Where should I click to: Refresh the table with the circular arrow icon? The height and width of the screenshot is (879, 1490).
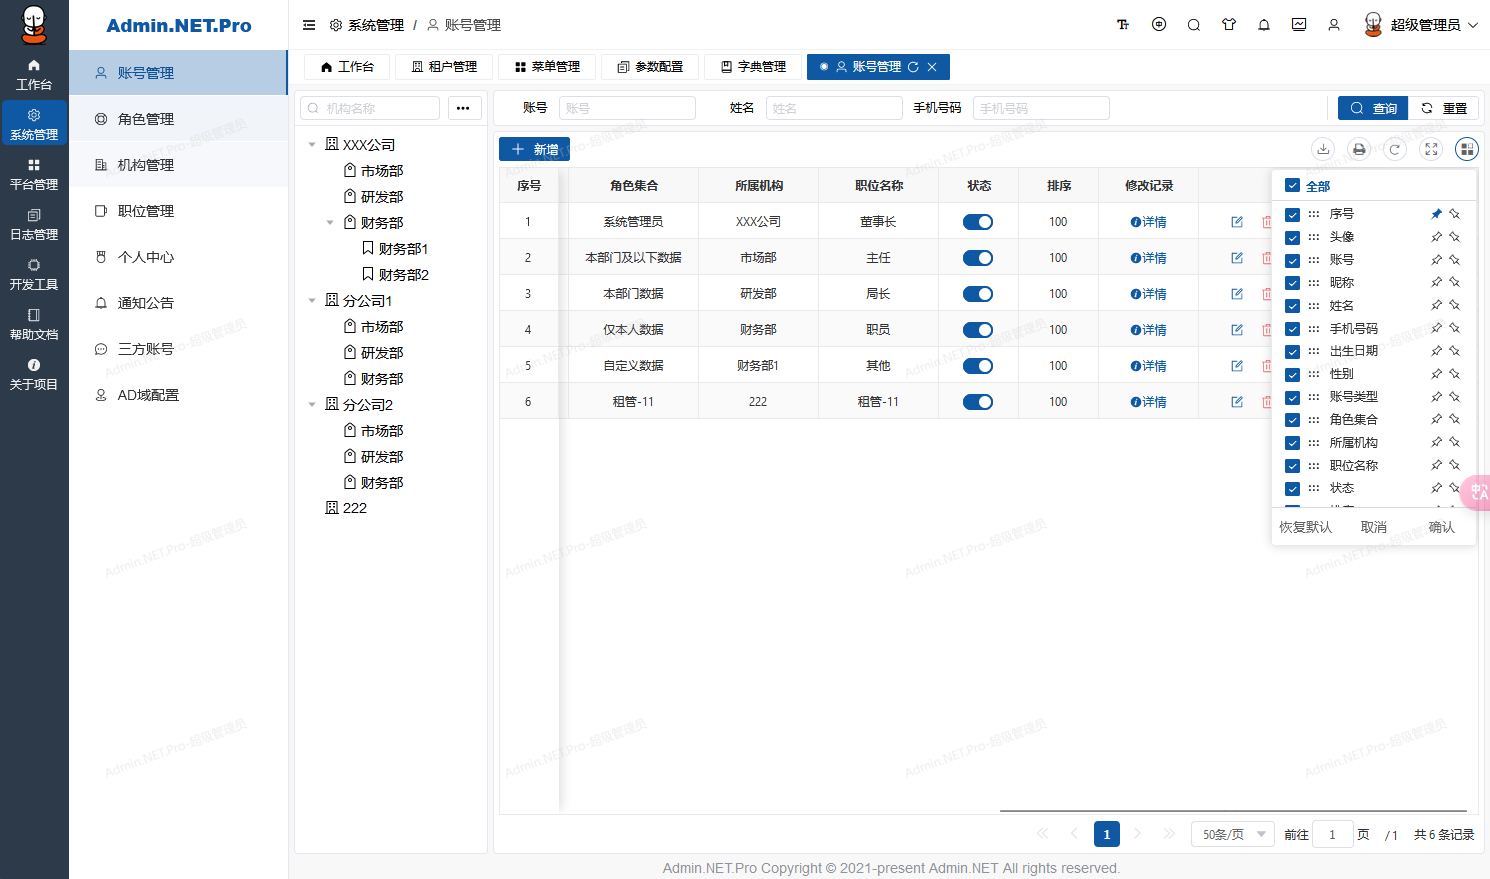tap(1395, 149)
